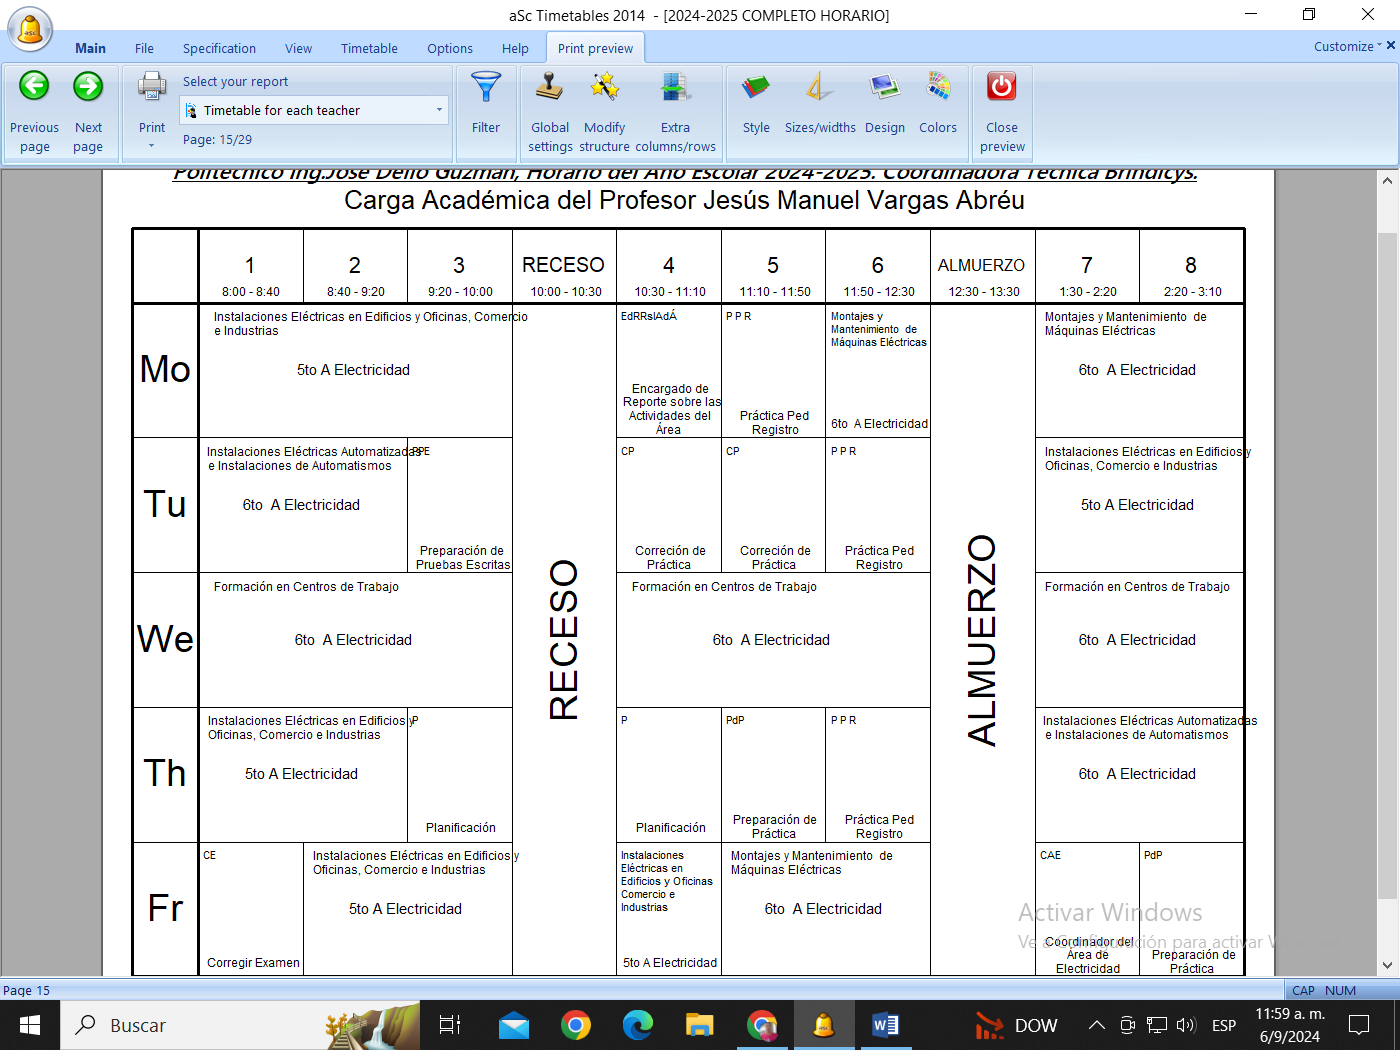The width and height of the screenshot is (1400, 1050).
Task: Open Mail app from taskbar
Action: [513, 1025]
